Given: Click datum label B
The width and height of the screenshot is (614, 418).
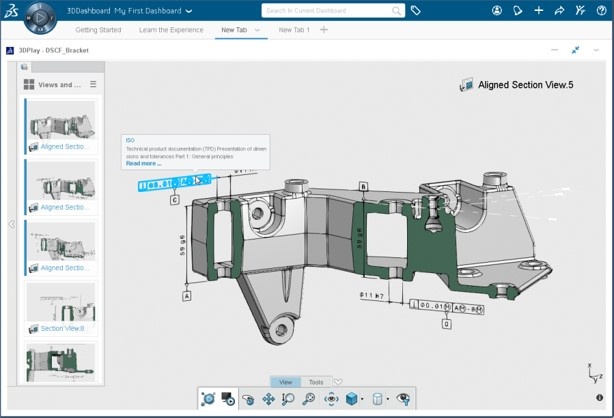Looking at the screenshot, I should point(363,186).
